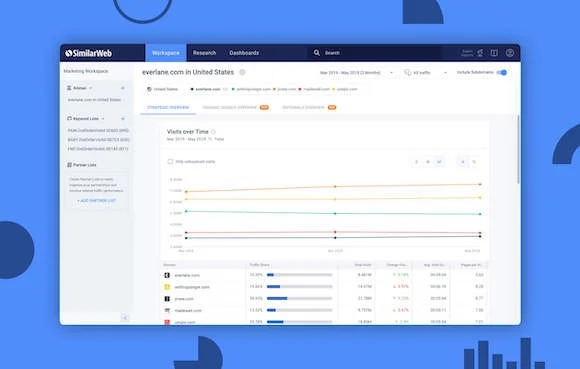Select daily (D) granularity
This screenshot has width=580, height=369.
tap(417, 162)
